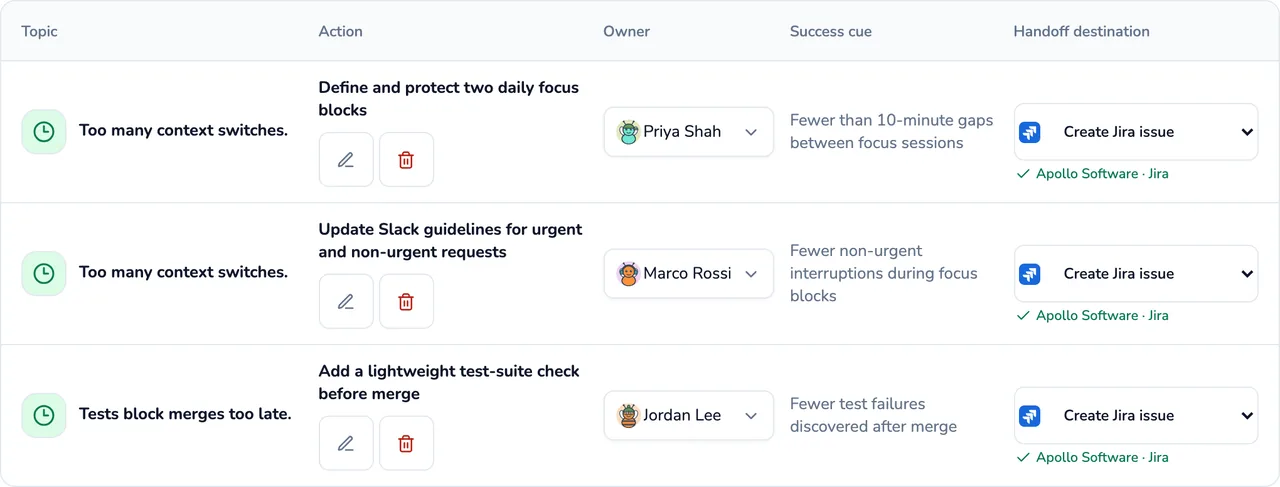Image resolution: width=1280 pixels, height=487 pixels.
Task: Click the Handoff destination column header
Action: click(1081, 31)
